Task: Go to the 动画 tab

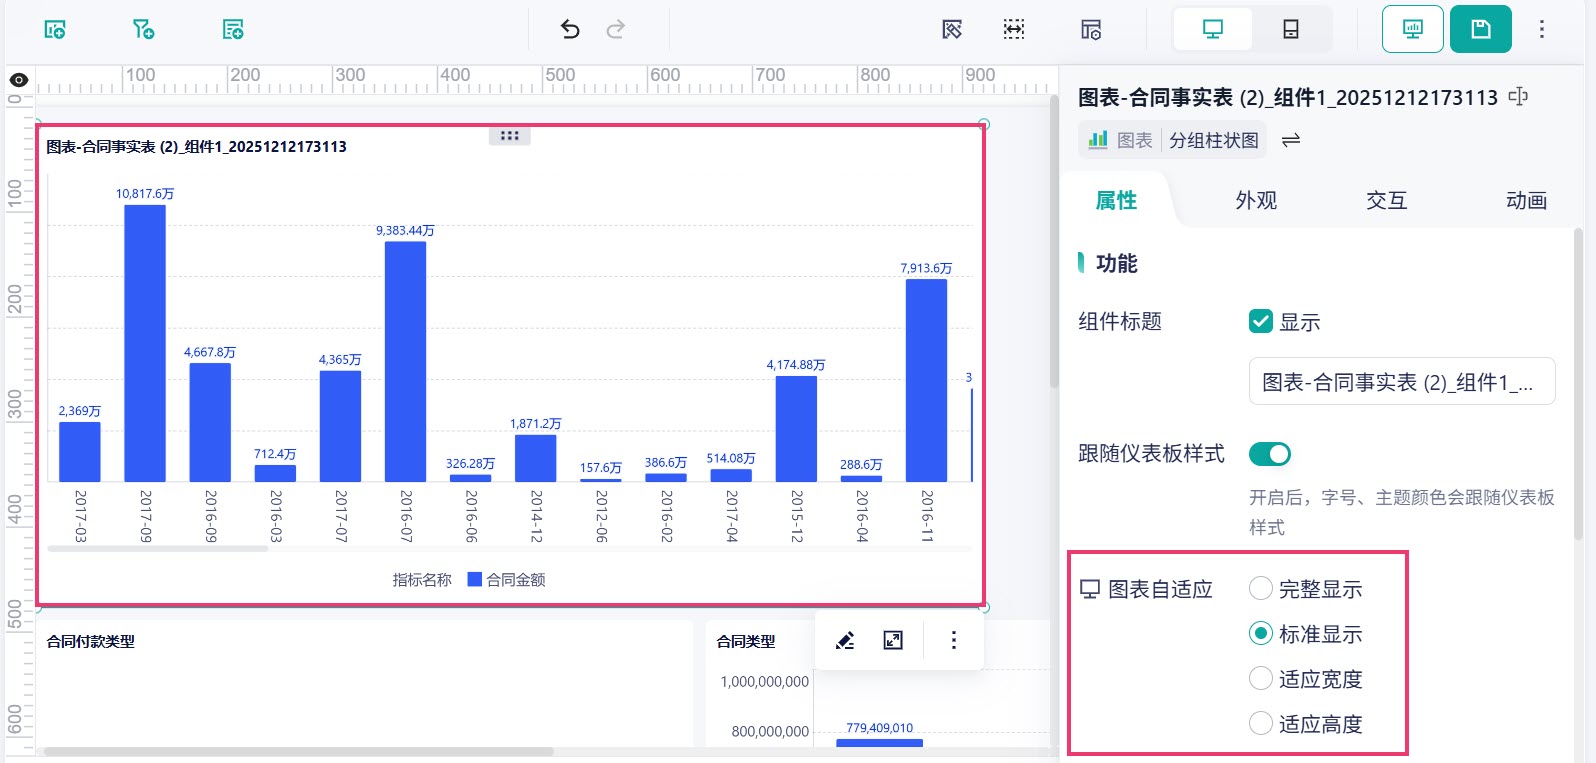Action: pos(1526,200)
